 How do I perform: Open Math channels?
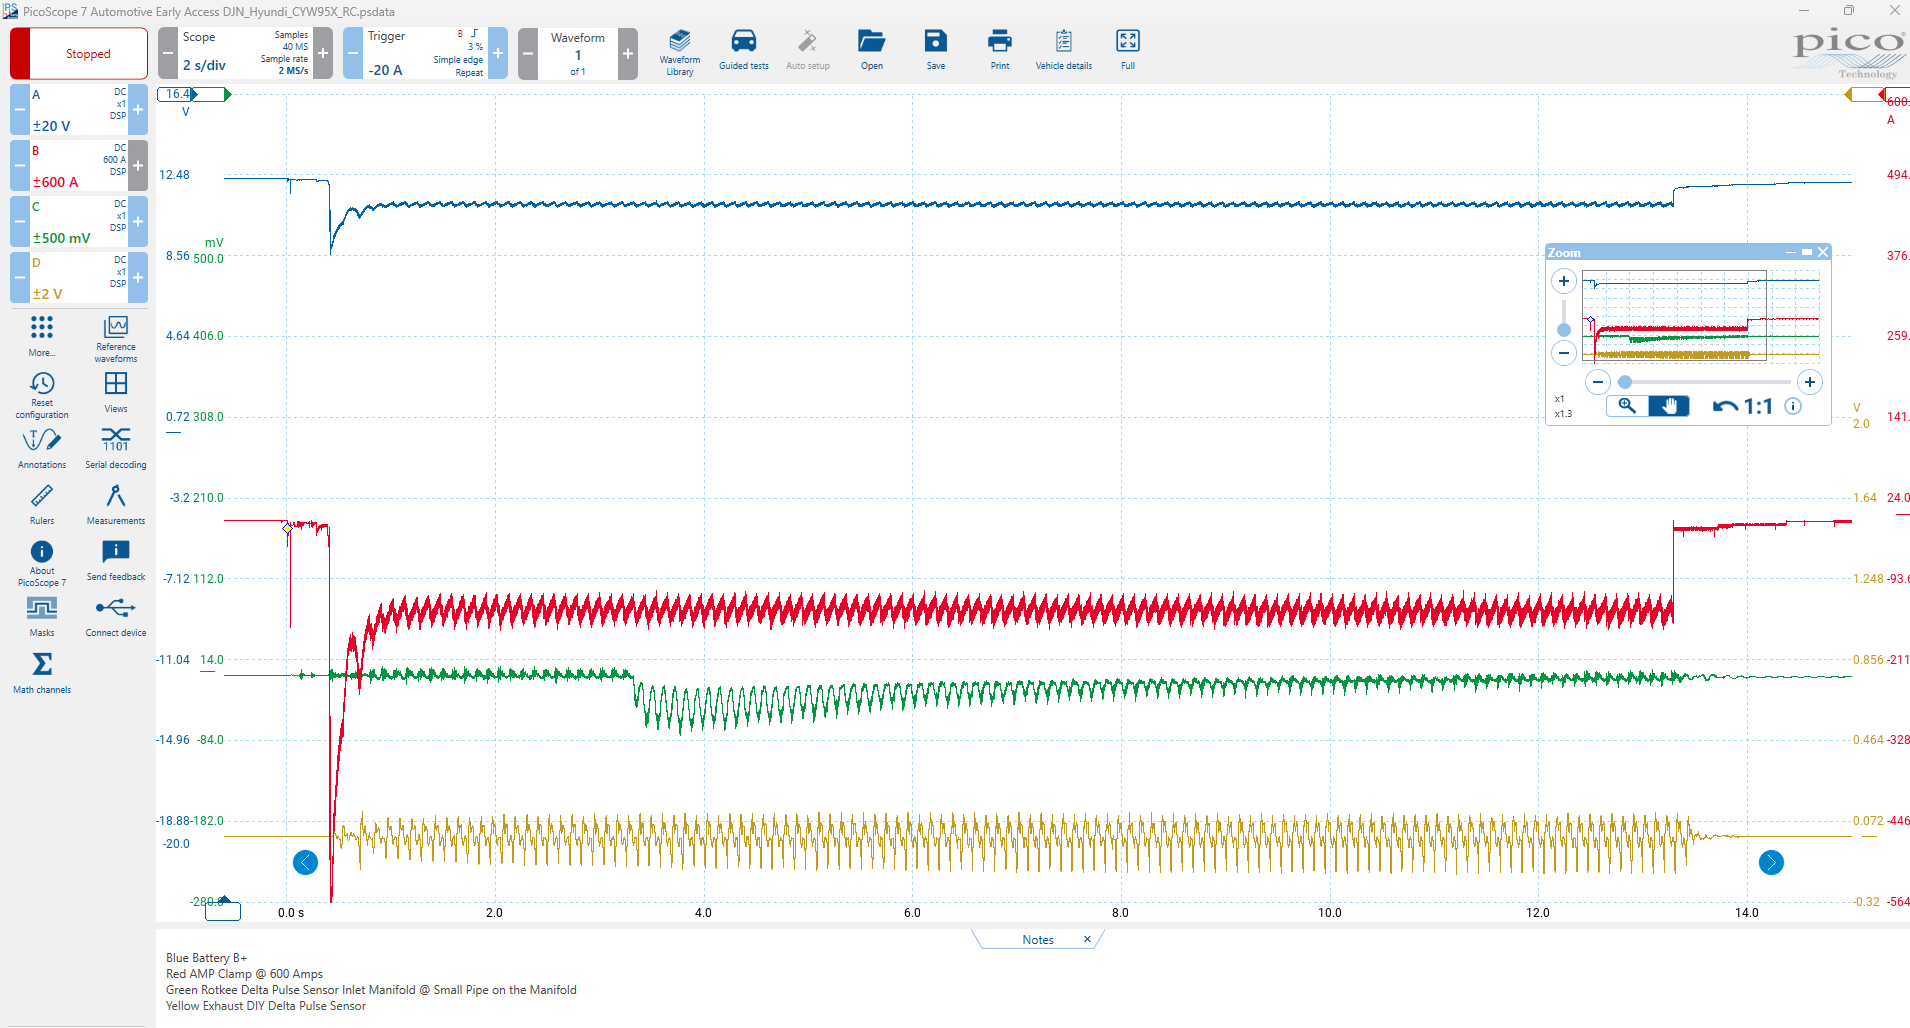pos(42,672)
